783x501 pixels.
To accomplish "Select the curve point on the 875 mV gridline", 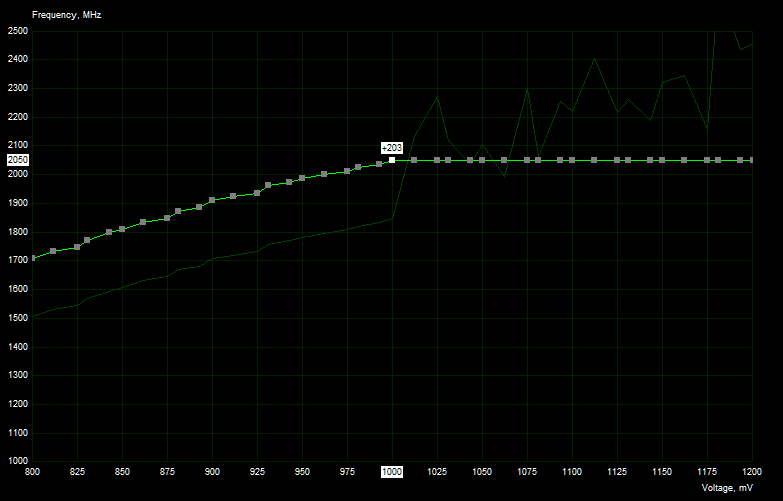I will [x=167, y=218].
